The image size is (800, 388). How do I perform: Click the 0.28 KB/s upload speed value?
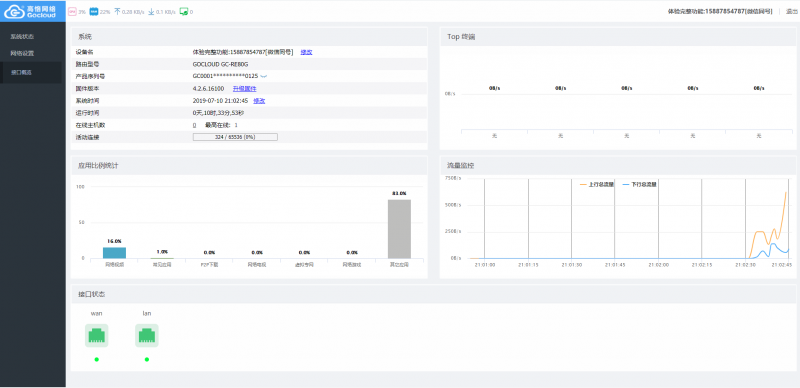(x=133, y=12)
